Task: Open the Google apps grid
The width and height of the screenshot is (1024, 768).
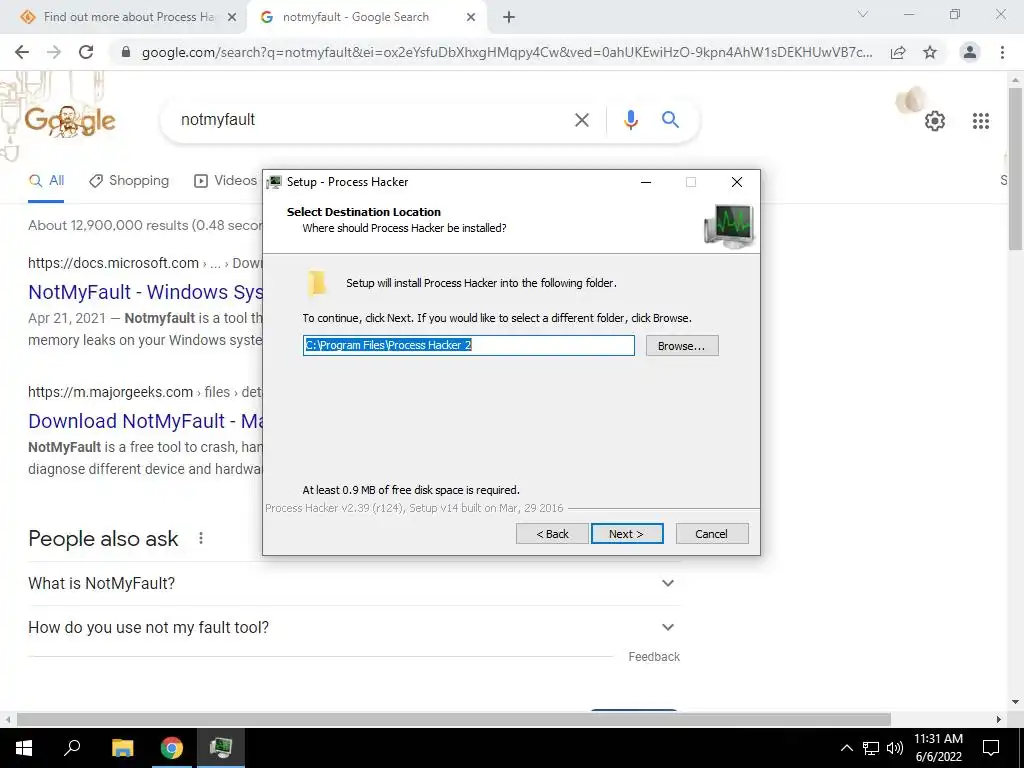Action: pos(980,121)
